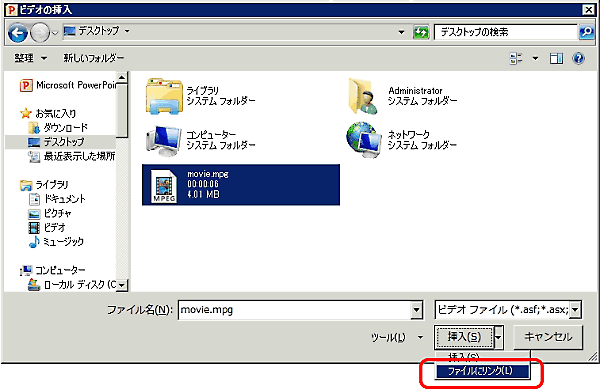Select ビデオ library
This screenshot has width=600, height=391.
tap(47, 228)
